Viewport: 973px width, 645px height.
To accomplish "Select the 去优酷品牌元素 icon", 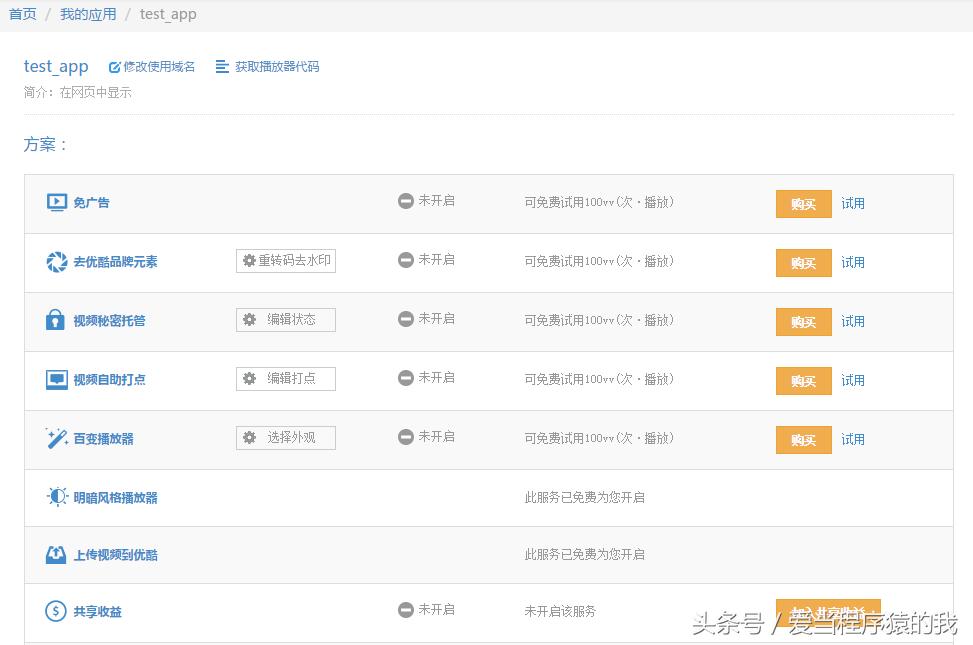I will click(58, 261).
